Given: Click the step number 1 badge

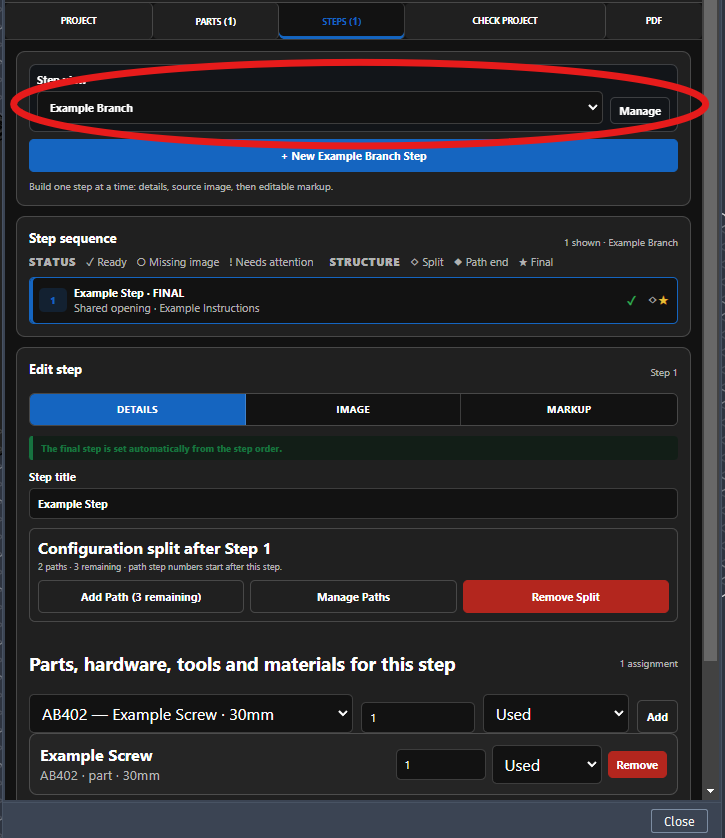Looking at the screenshot, I should click(53, 300).
